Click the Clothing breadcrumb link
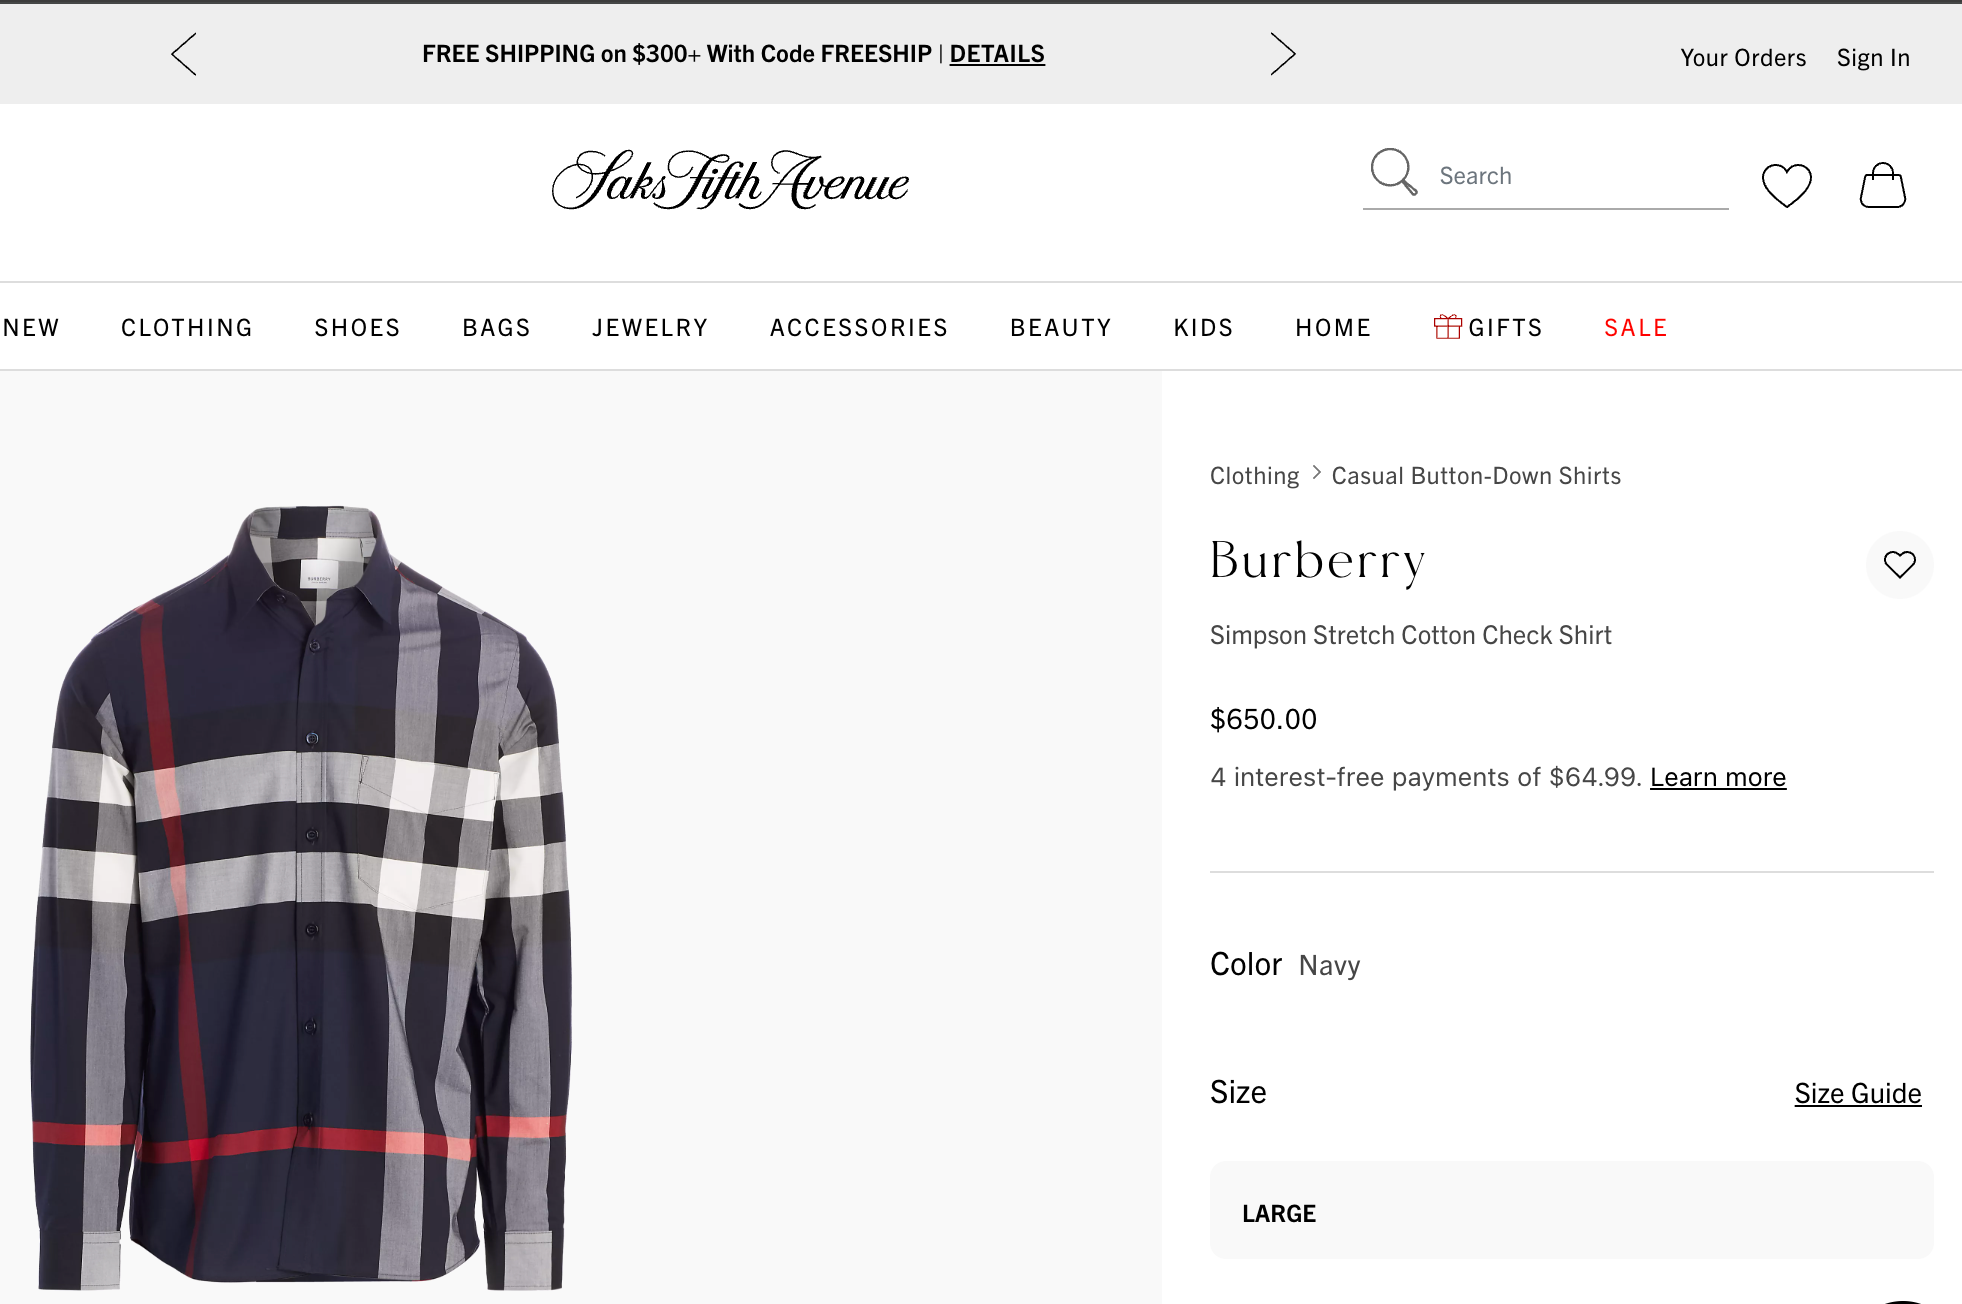1962x1304 pixels. [1253, 475]
